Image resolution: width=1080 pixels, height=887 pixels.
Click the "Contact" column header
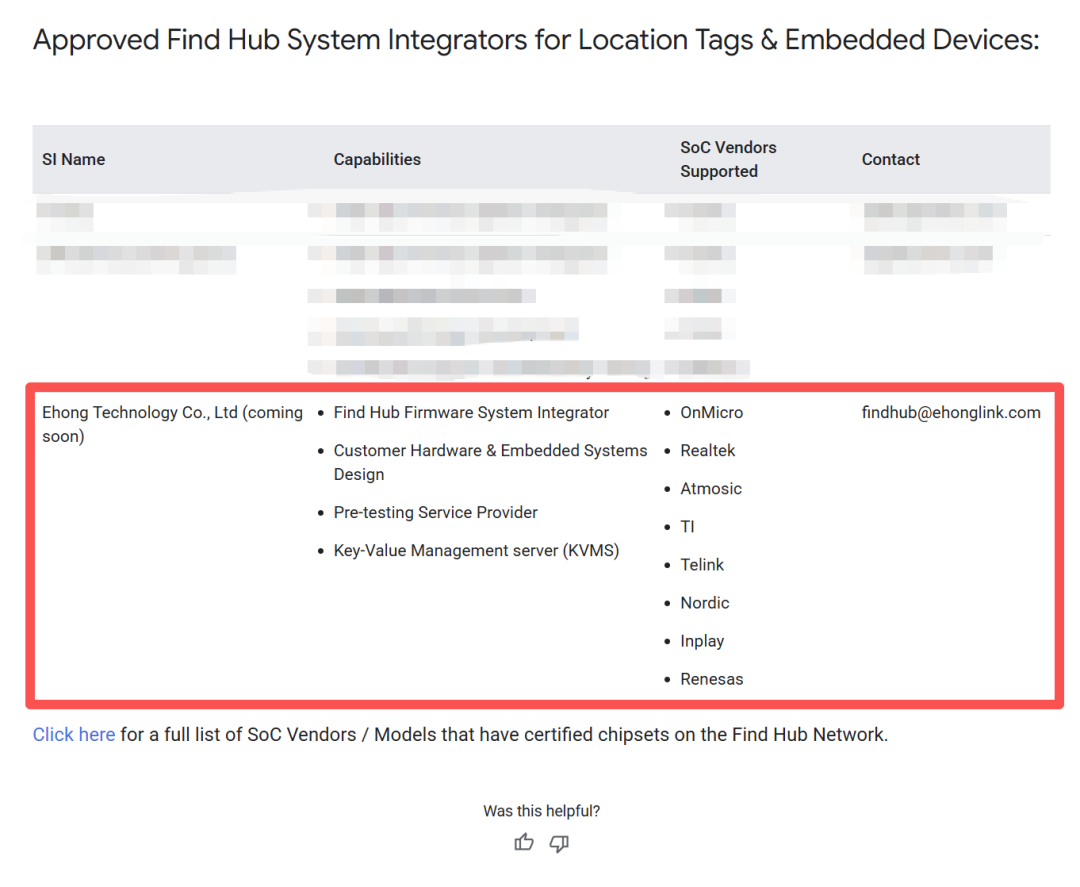(891, 159)
